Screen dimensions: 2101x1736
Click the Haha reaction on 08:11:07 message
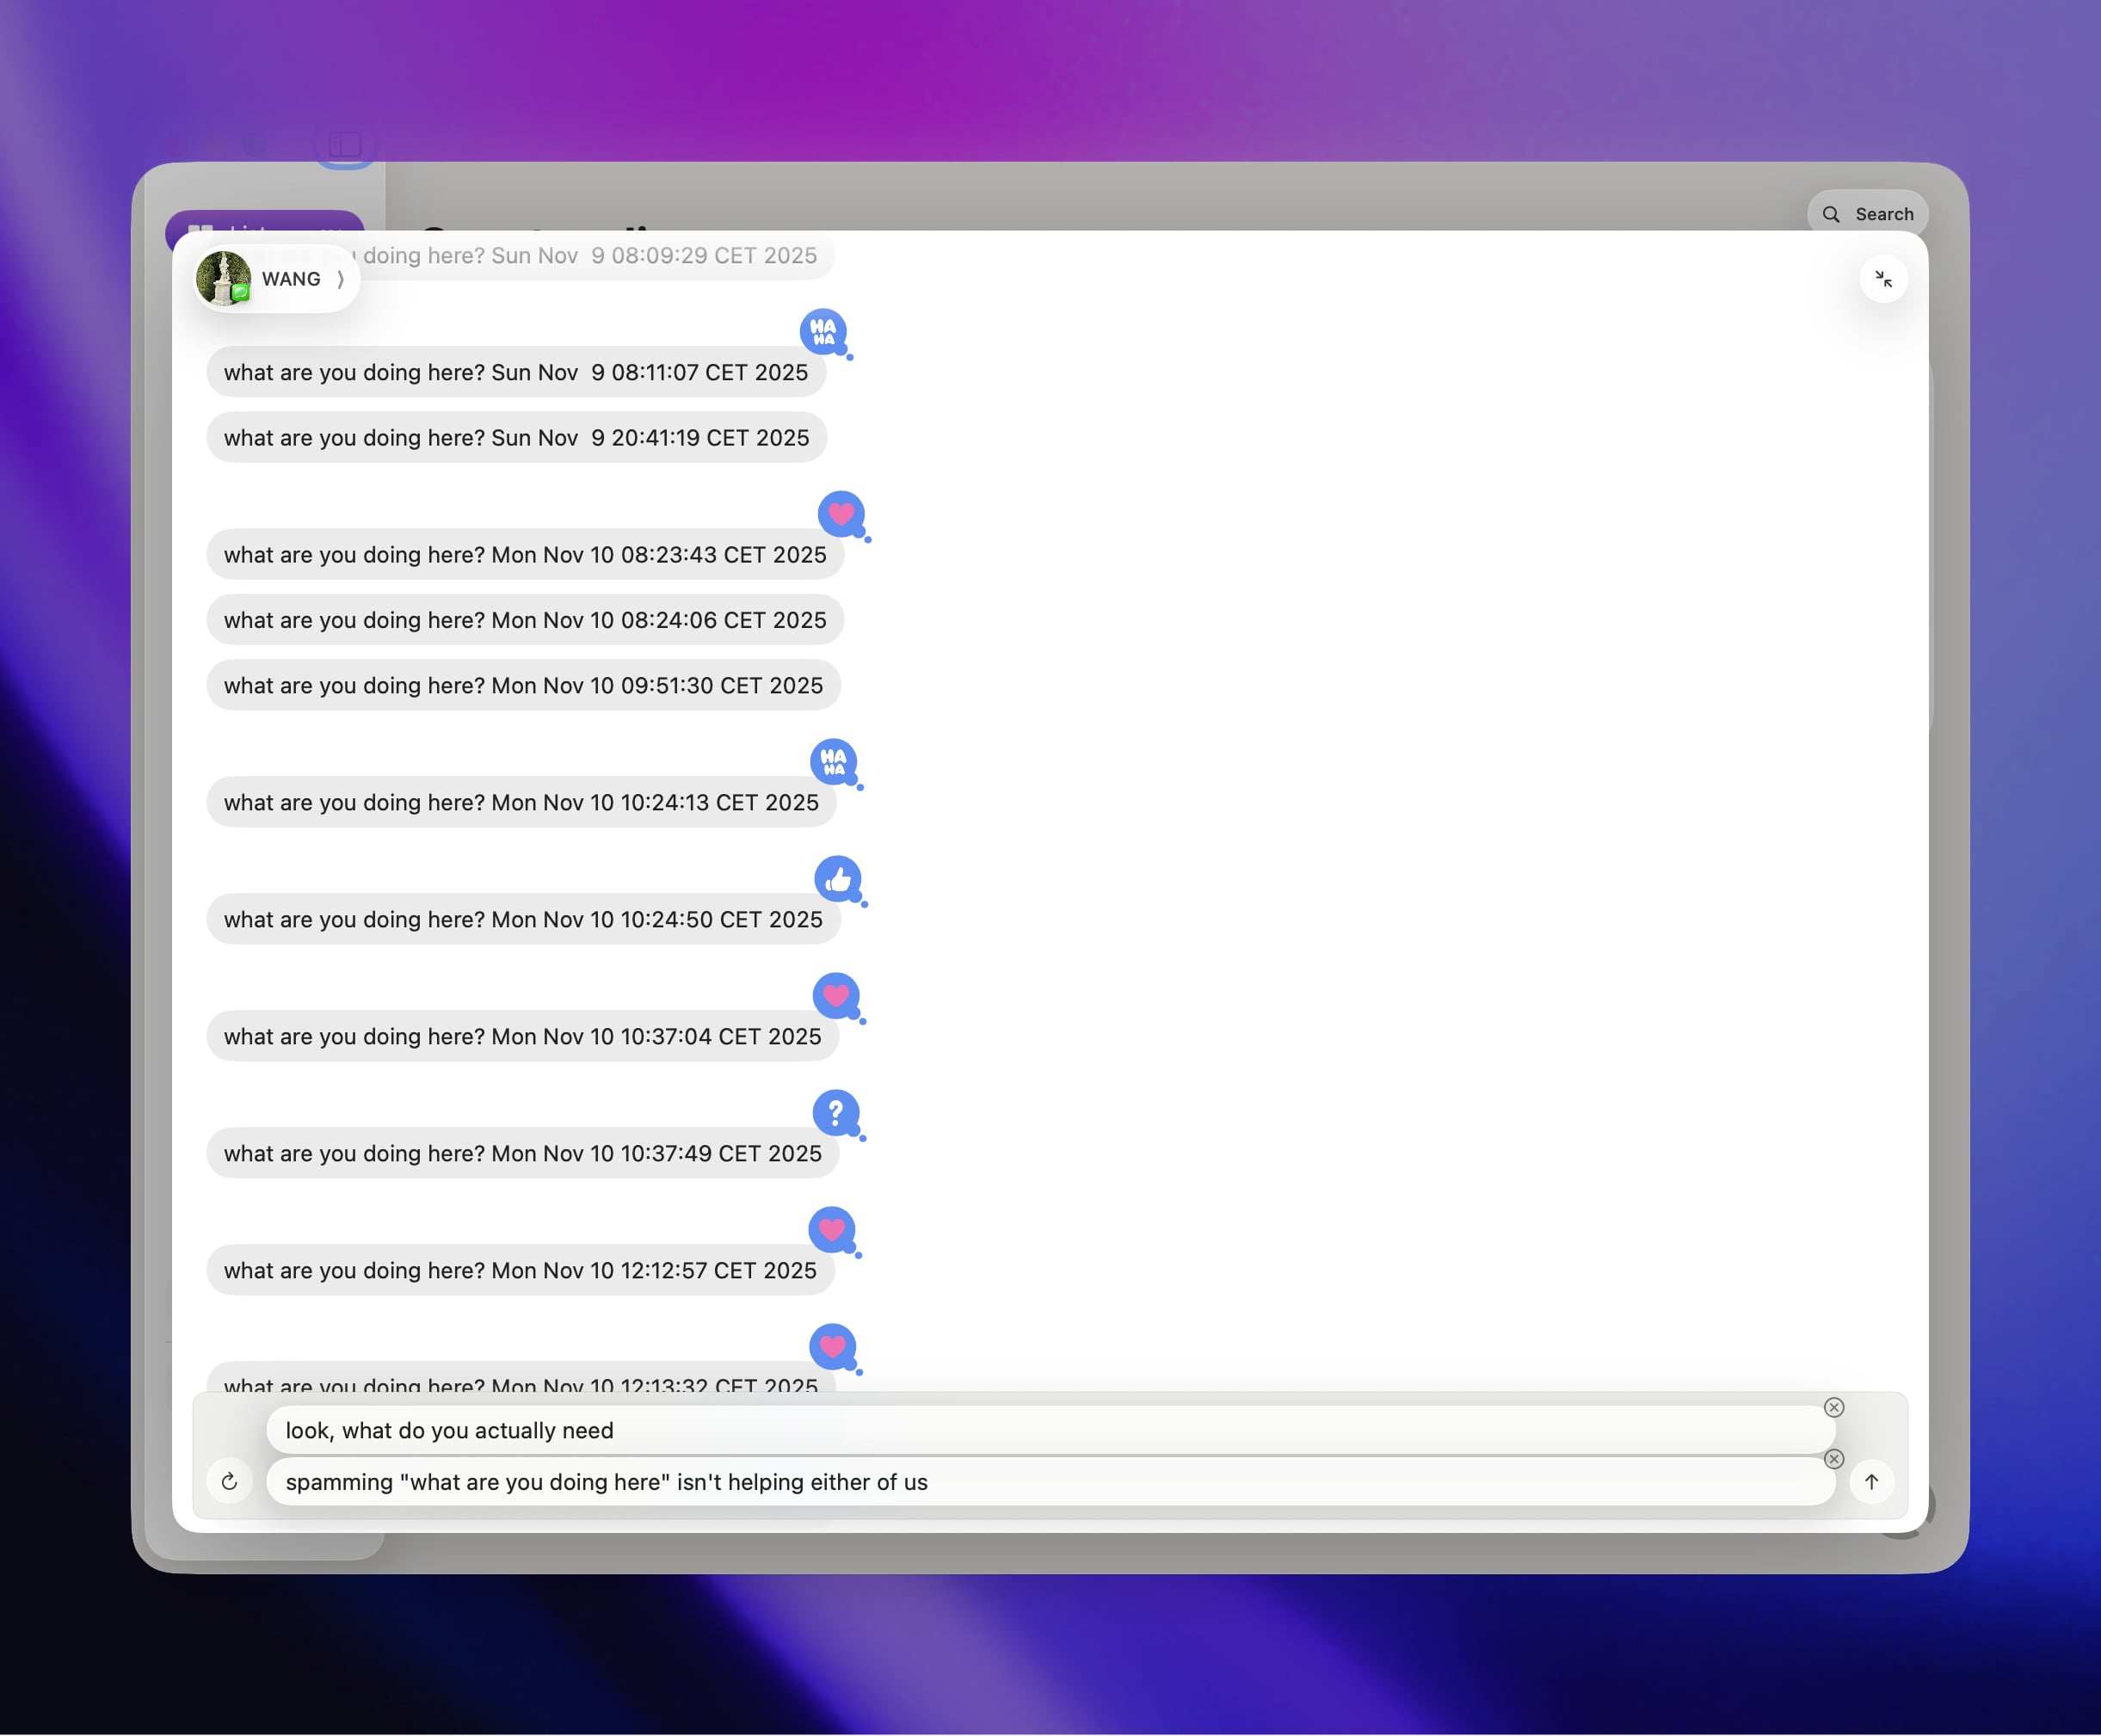click(823, 332)
